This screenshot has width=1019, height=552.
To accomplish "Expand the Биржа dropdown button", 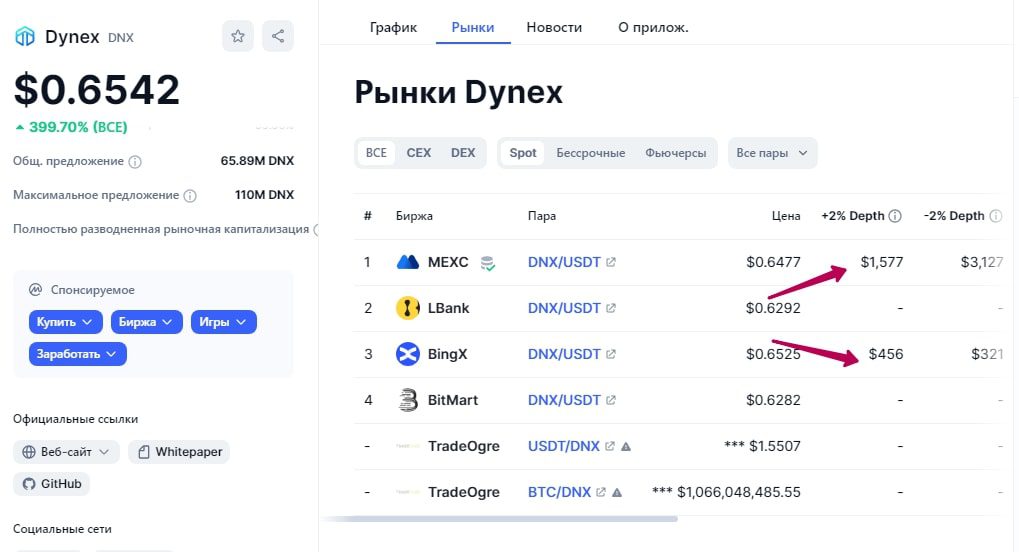I will point(146,322).
